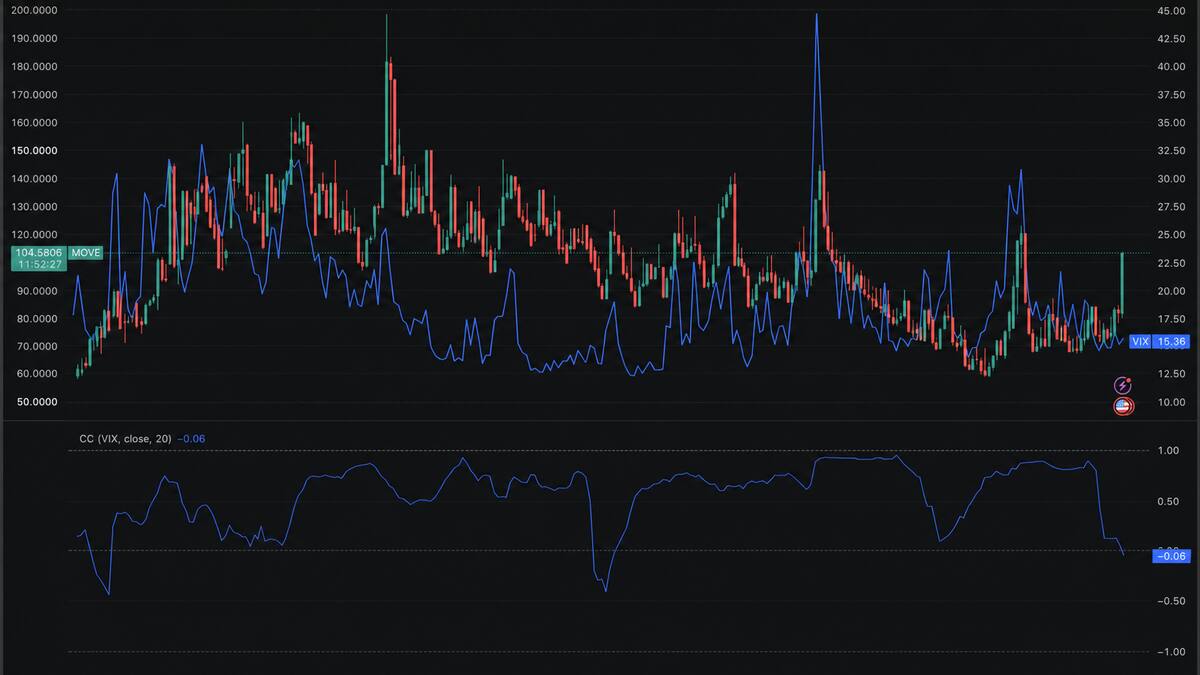This screenshot has height=675, width=1200.
Task: Open the CC (VIX, close, 20) indicator legend
Action: (125, 439)
